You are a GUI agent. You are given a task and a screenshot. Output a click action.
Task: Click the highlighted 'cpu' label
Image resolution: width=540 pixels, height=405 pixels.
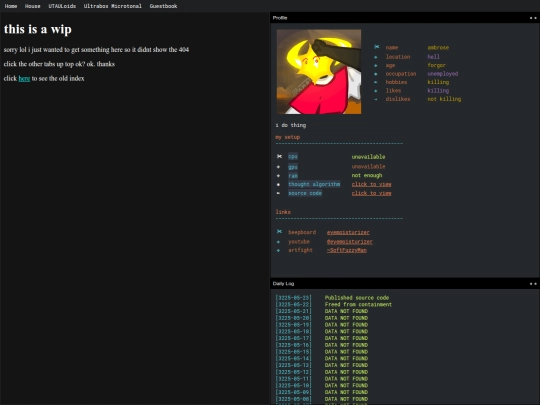point(293,157)
